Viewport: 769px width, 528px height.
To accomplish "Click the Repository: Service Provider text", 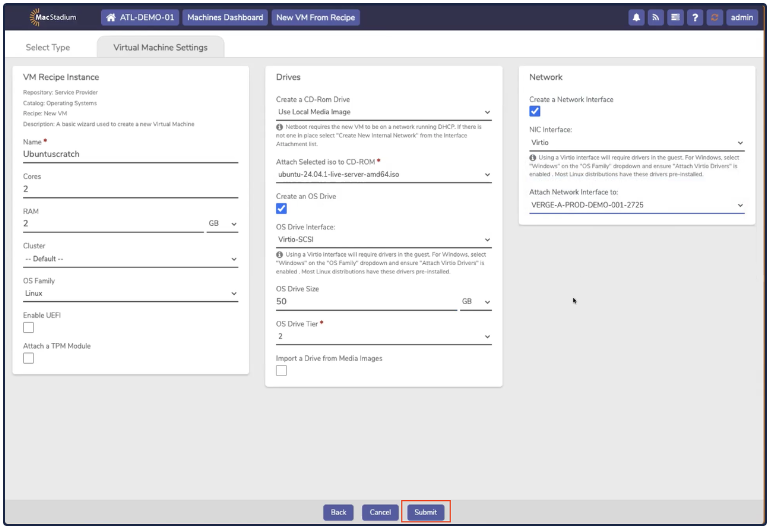I will point(60,92).
